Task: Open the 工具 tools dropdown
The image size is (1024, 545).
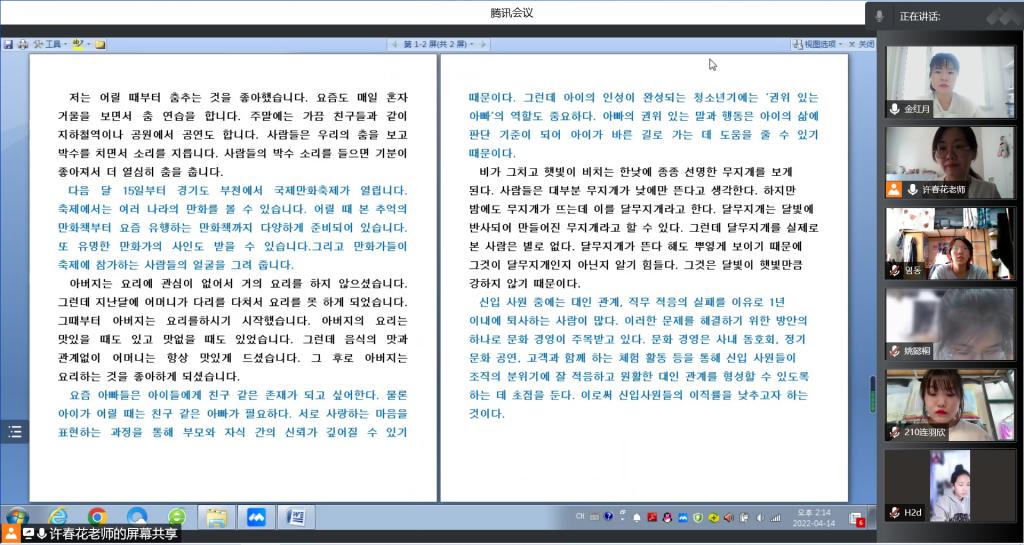Action: 50,44
